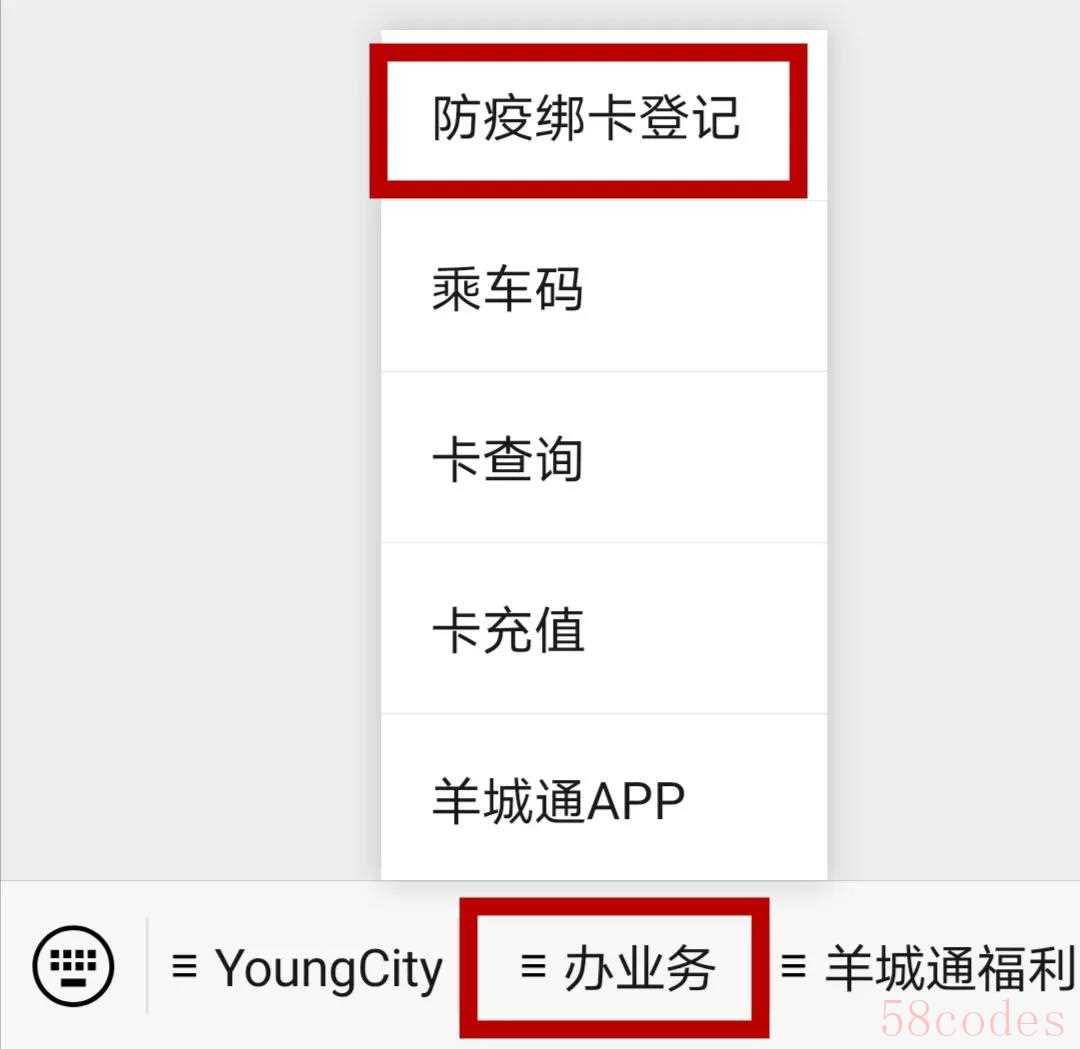
Task: Click the red highlight border around 防疫绑卡登记
Action: 588,52
